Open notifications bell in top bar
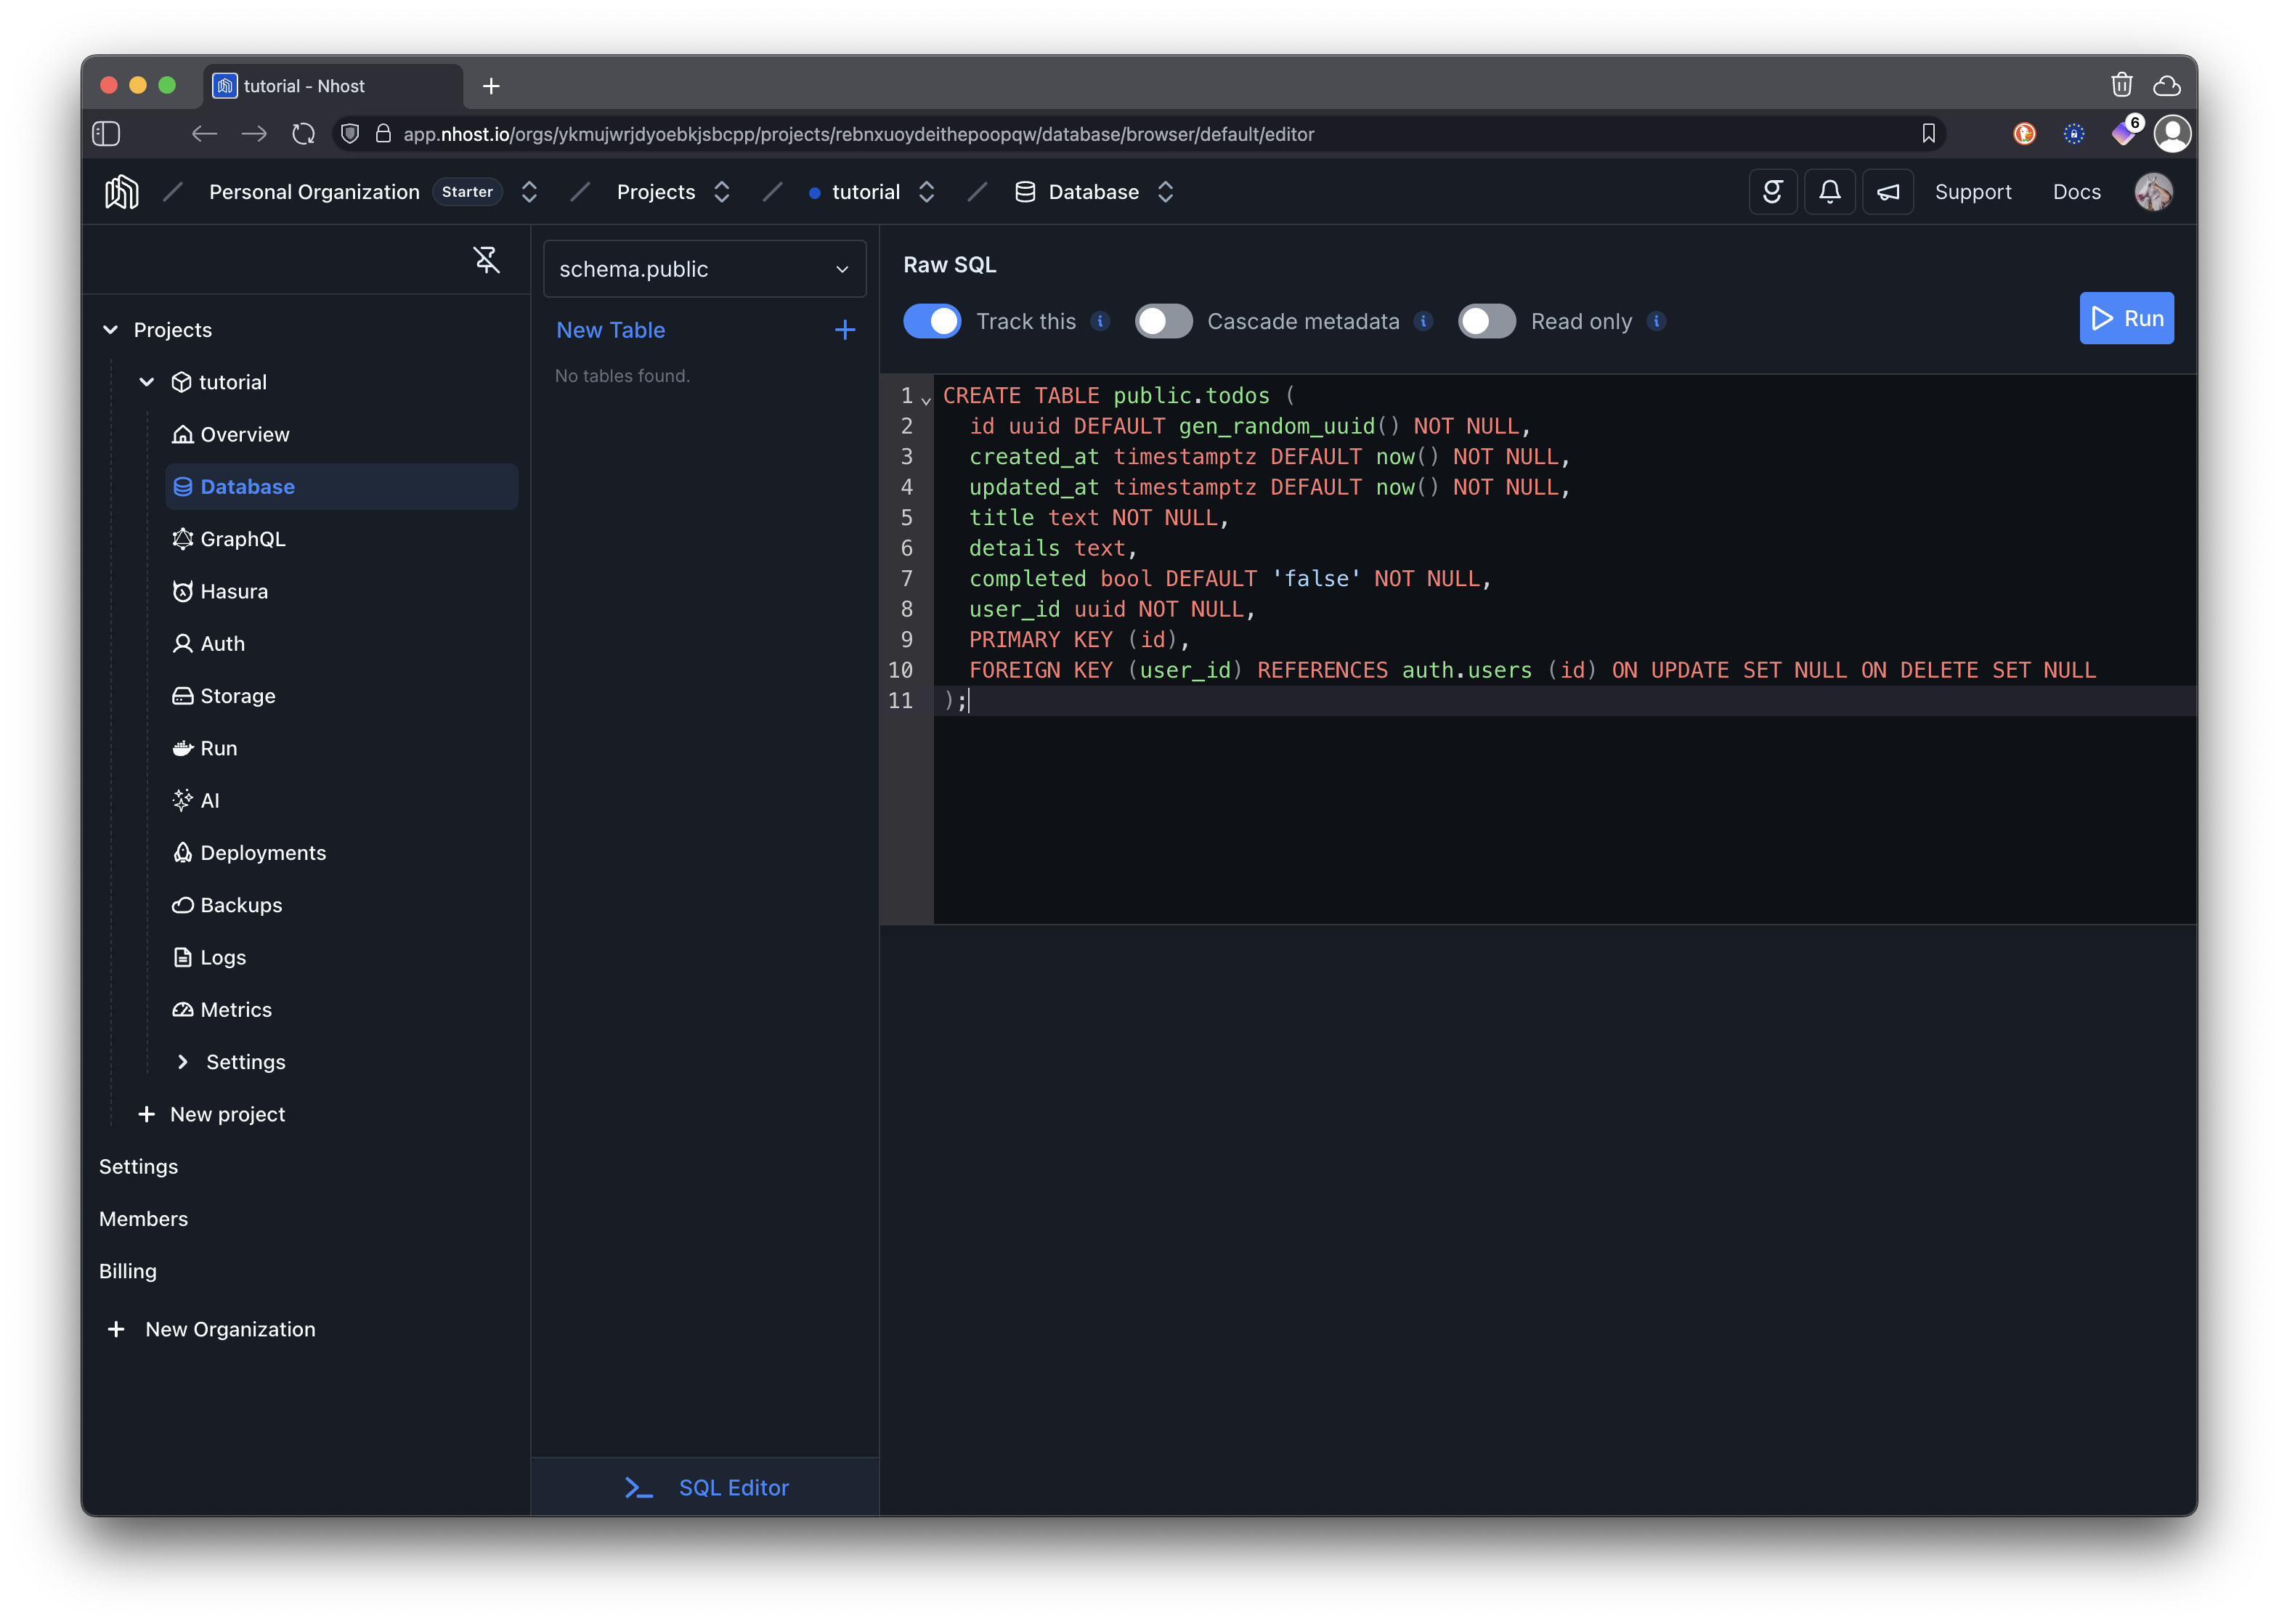The image size is (2279, 1624). click(1829, 191)
